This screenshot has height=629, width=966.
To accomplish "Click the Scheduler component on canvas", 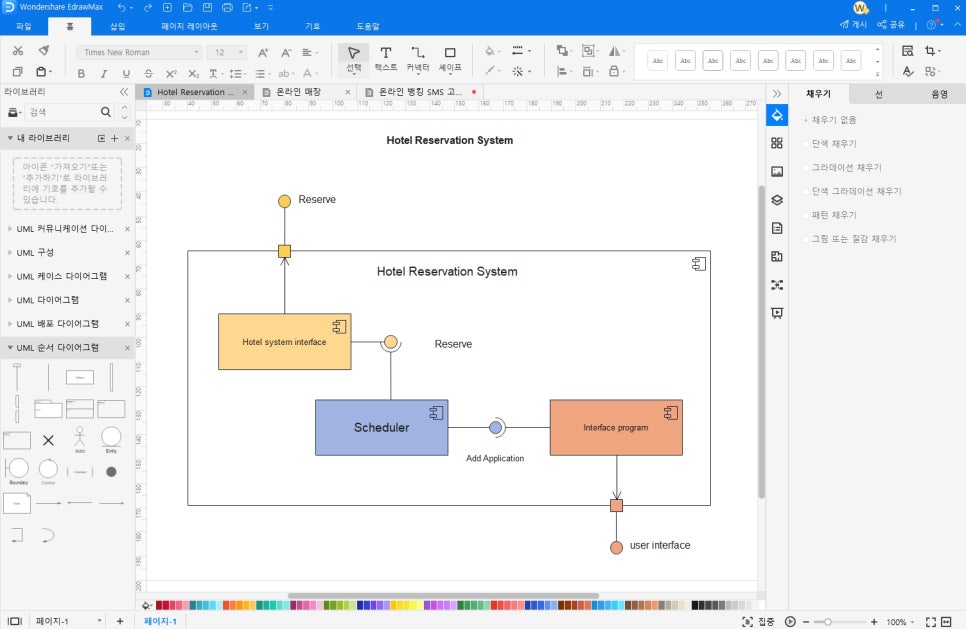I will click(x=381, y=428).
